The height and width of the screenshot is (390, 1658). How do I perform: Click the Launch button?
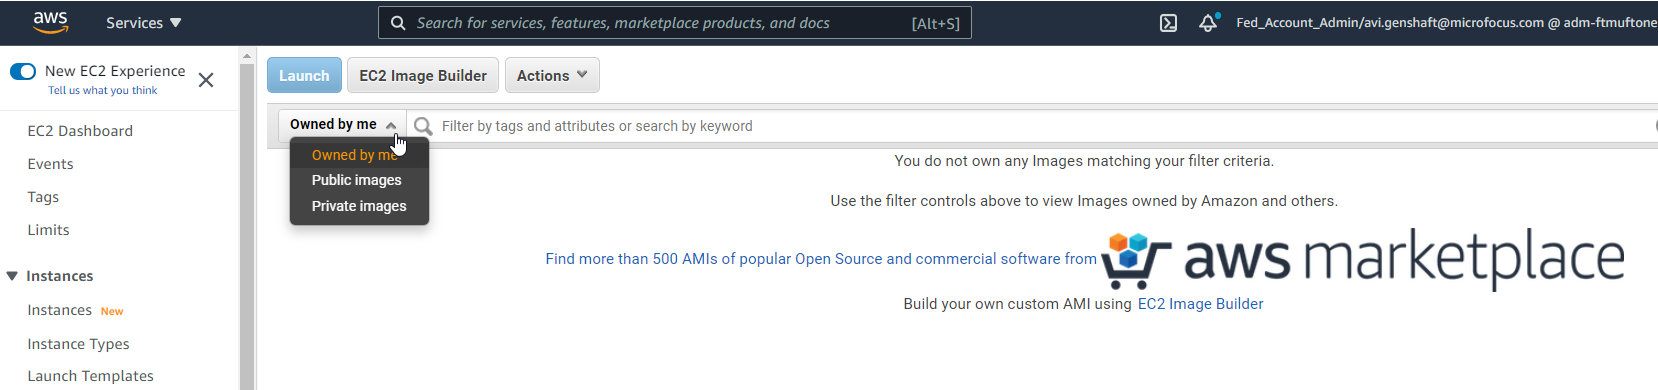[304, 75]
